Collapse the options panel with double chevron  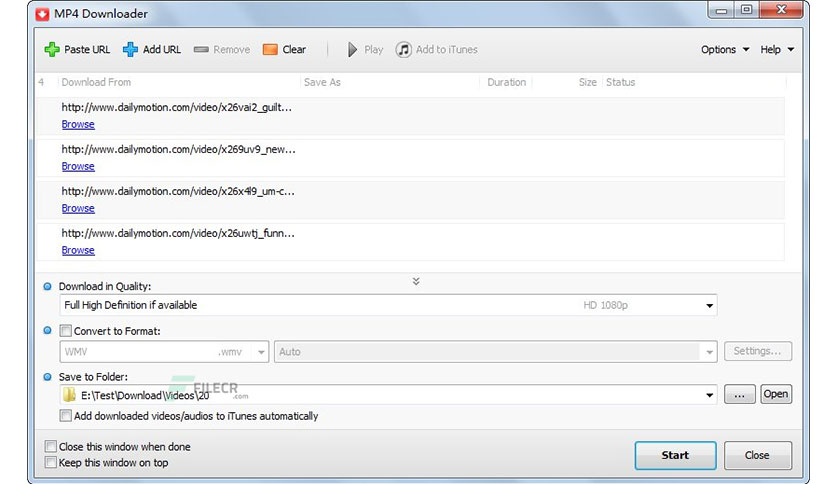coord(416,282)
